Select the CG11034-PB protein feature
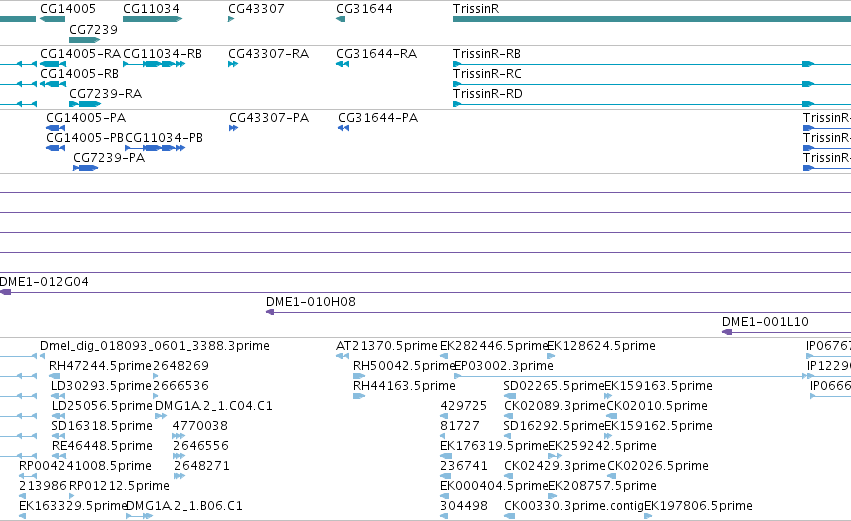The image size is (851, 521). click(x=155, y=148)
